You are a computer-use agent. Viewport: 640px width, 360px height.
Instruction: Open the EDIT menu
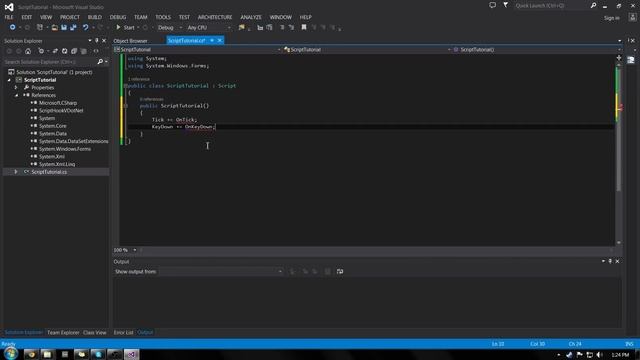(27, 17)
